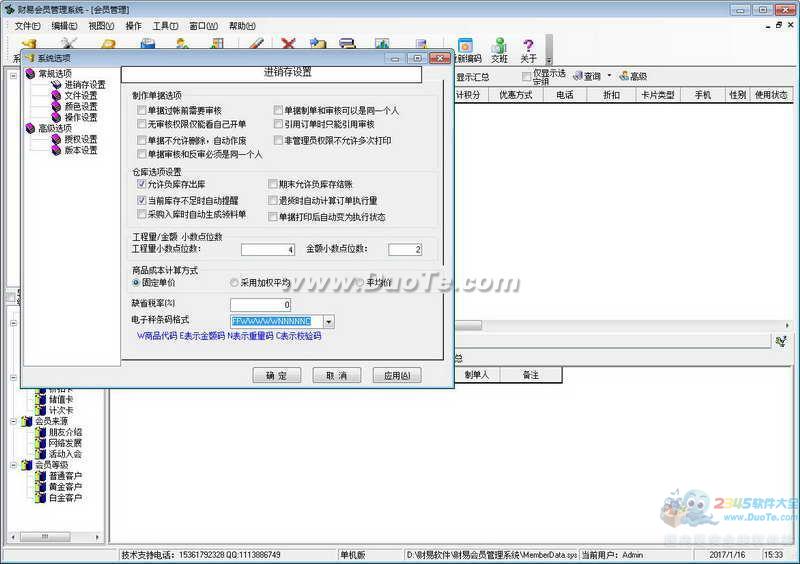Image resolution: width=800 pixels, height=564 pixels.
Task: Select the 网络发展 node icon
Action: (x=41, y=443)
